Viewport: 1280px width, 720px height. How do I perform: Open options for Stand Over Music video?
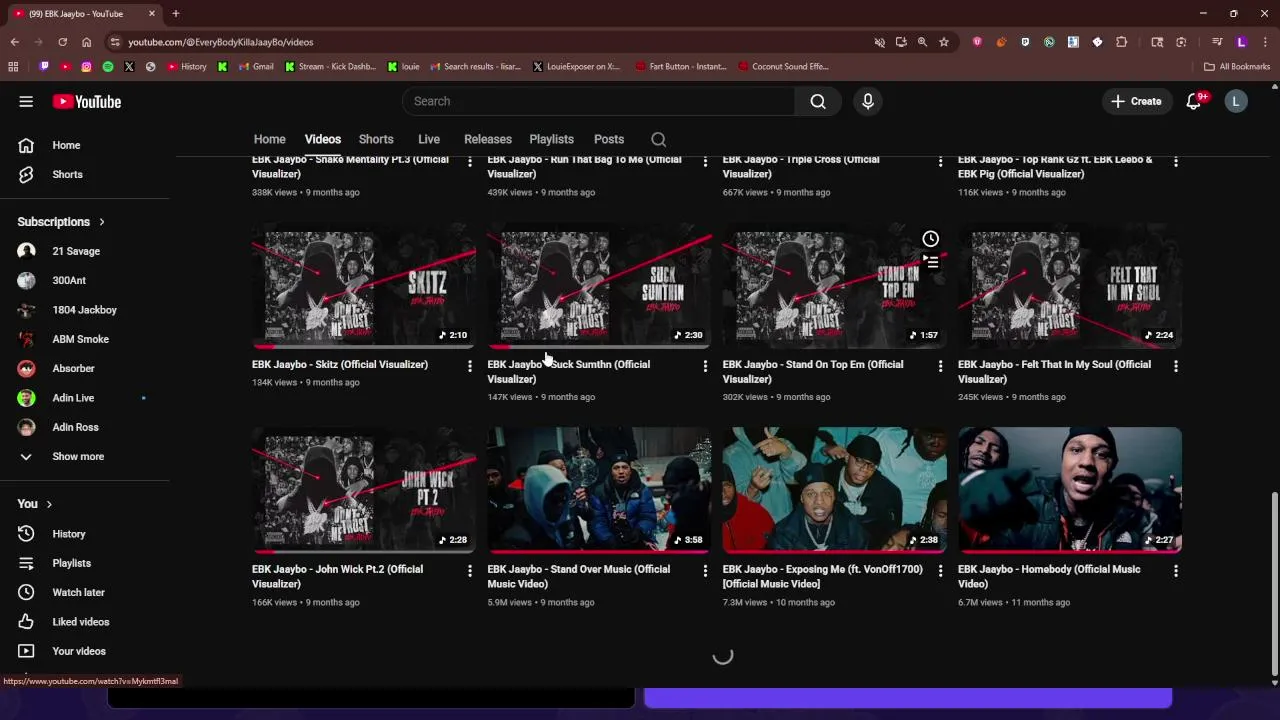pos(705,571)
